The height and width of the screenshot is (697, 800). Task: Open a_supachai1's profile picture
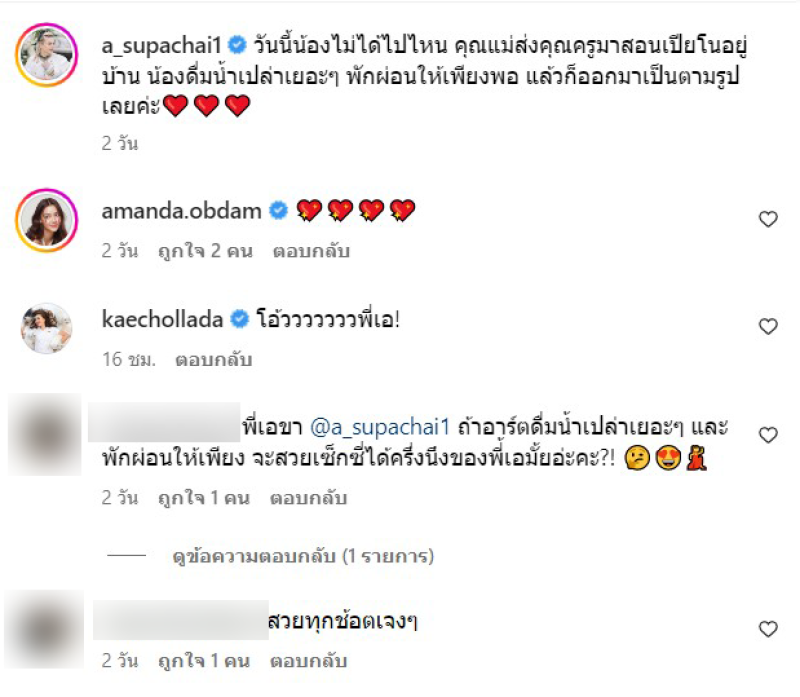coord(46,55)
